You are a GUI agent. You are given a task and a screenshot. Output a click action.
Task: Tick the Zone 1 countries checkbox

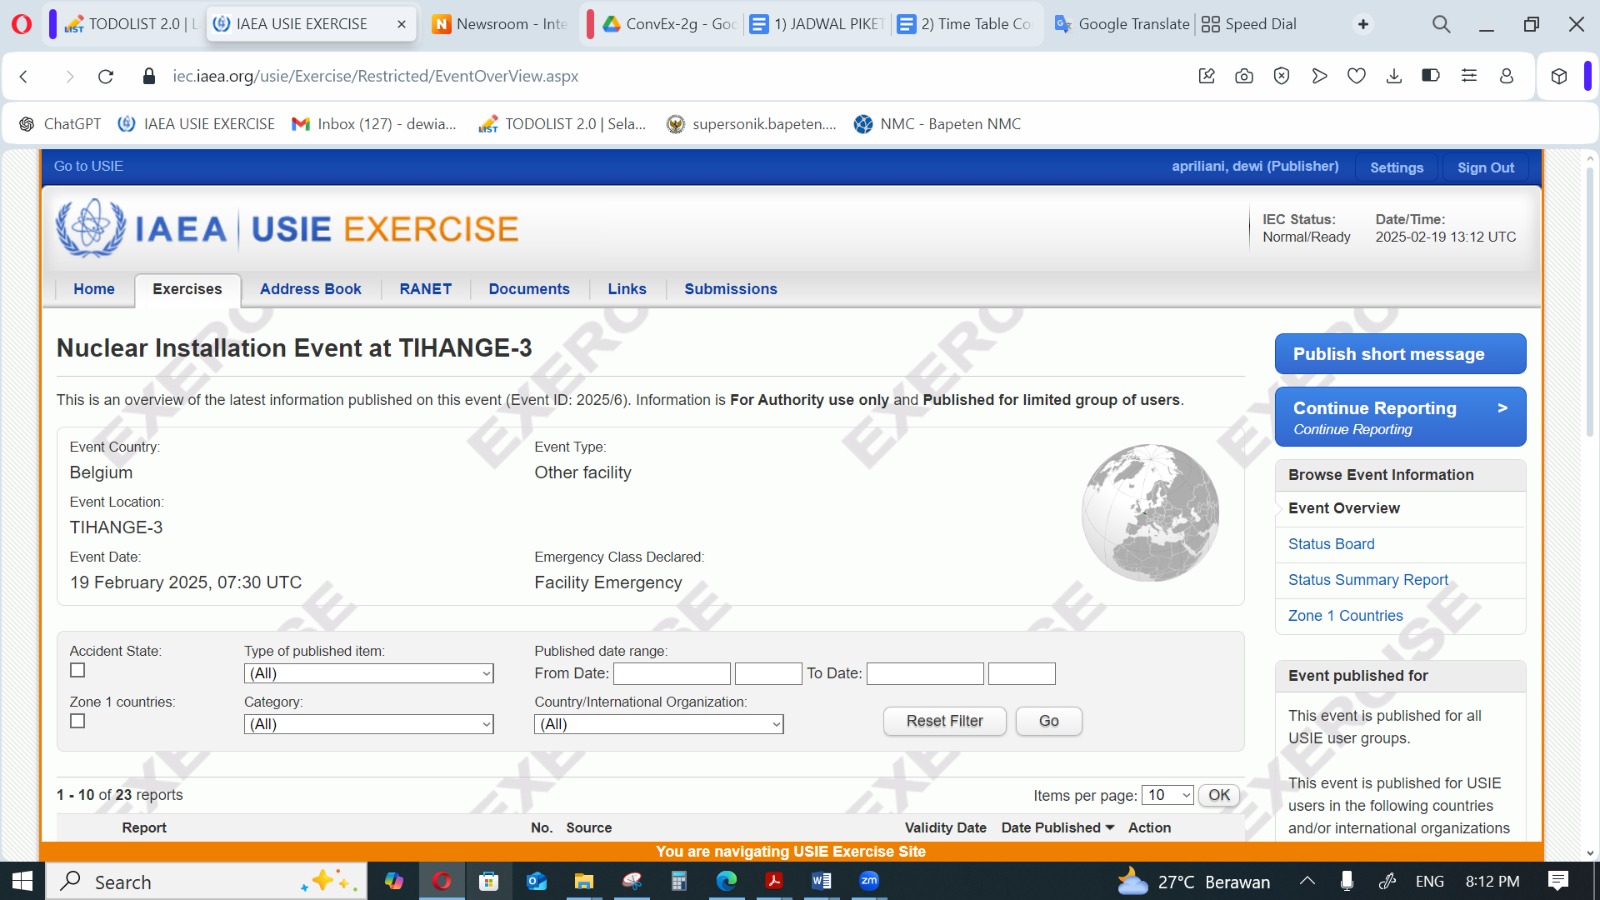(x=78, y=721)
